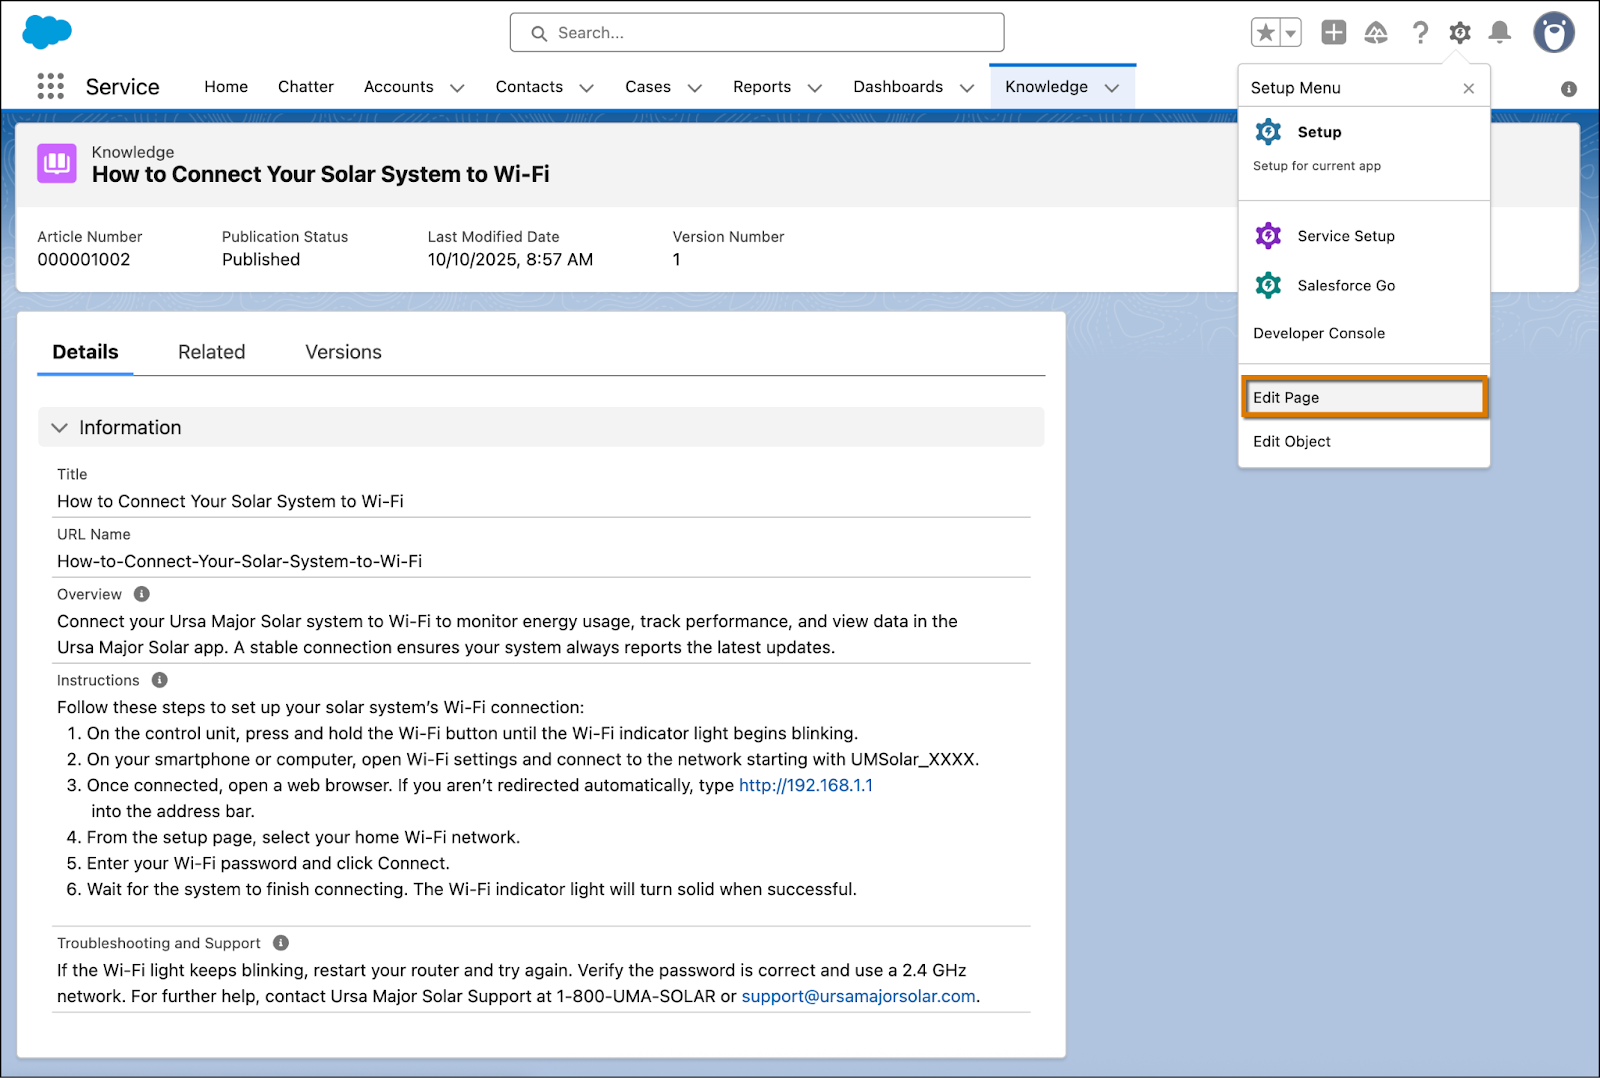Collapse the Information section chevron
This screenshot has height=1078, width=1600.
(60, 428)
